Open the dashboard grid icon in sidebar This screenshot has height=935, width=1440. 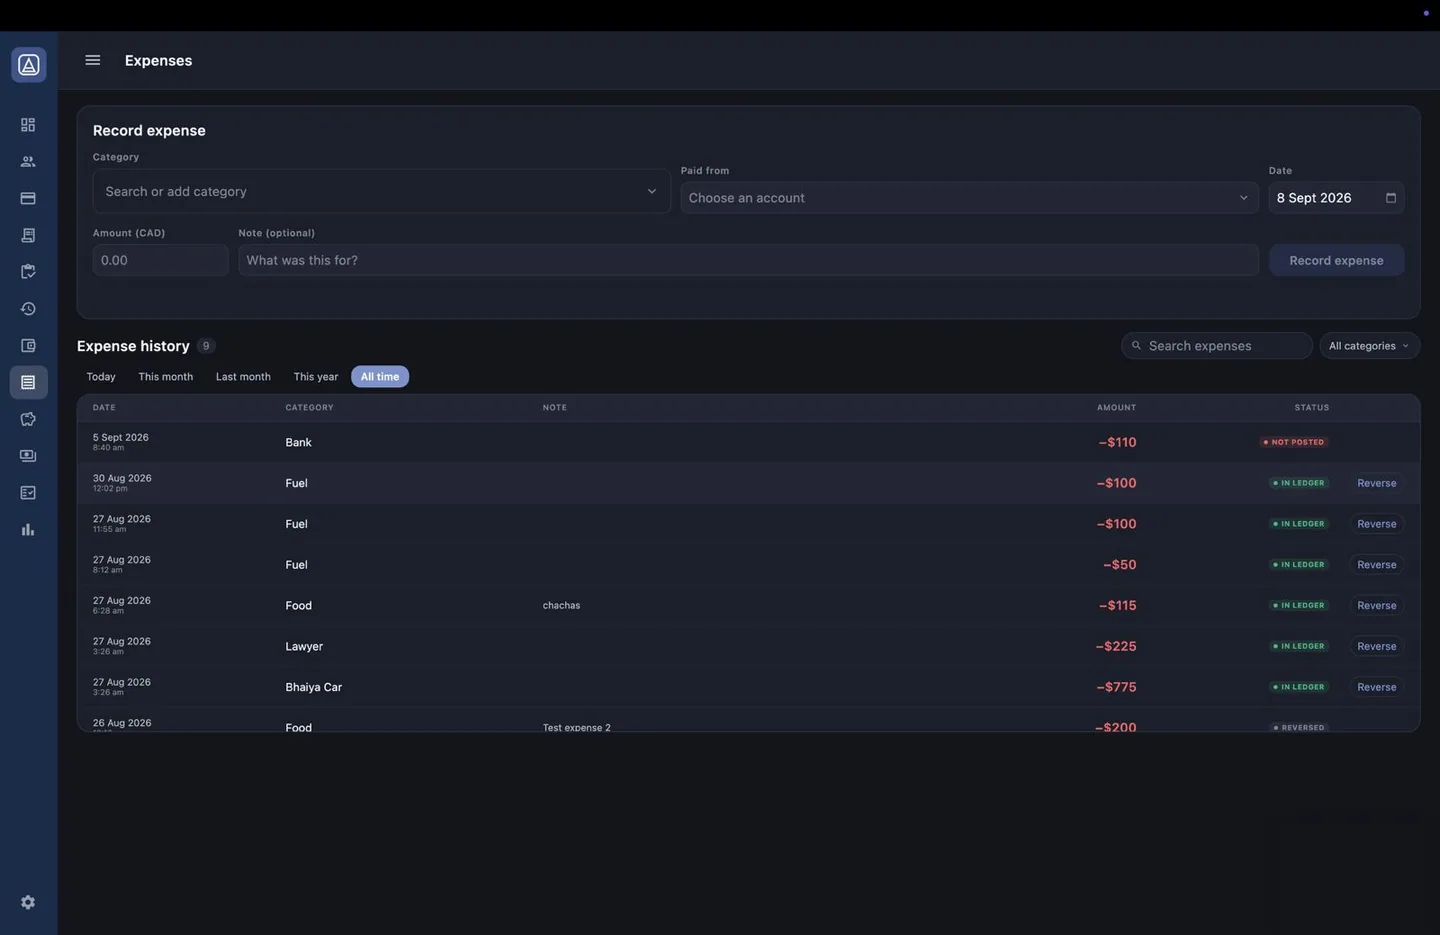[x=28, y=125]
